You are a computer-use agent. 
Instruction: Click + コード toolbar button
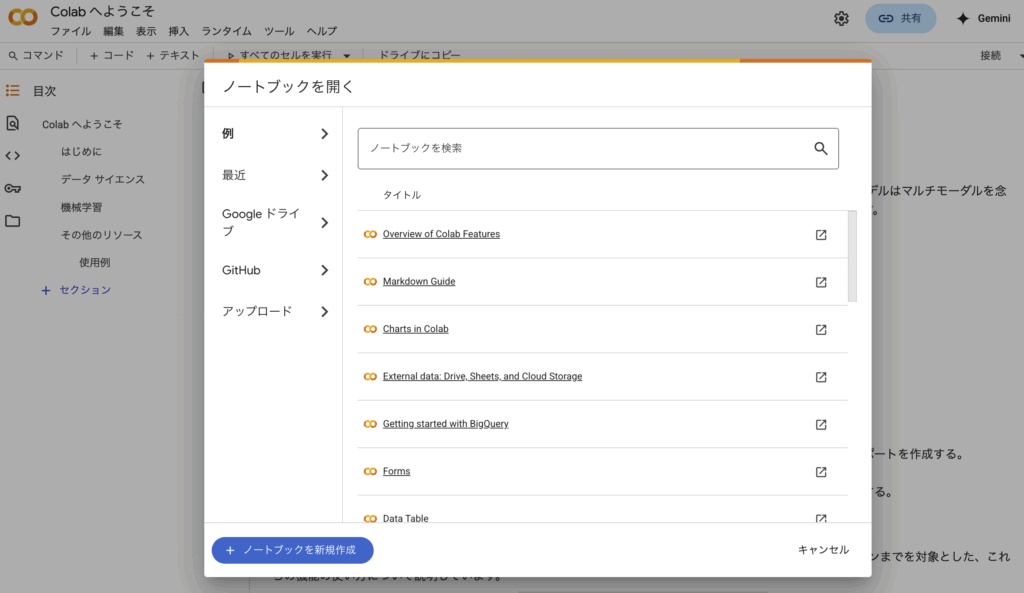[x=112, y=56]
